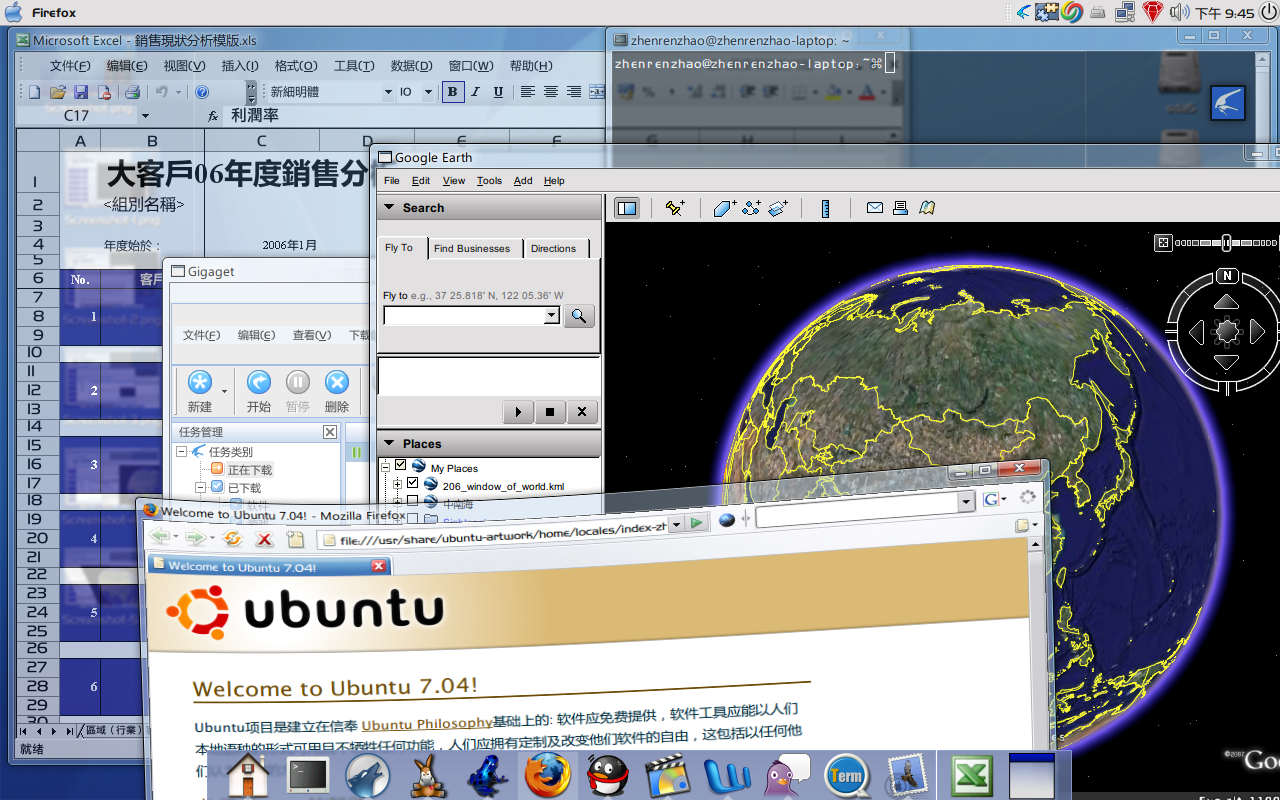Screen dimensions: 1280x800
Task: Open Excel Help via the question mark icon
Action: [x=202, y=92]
